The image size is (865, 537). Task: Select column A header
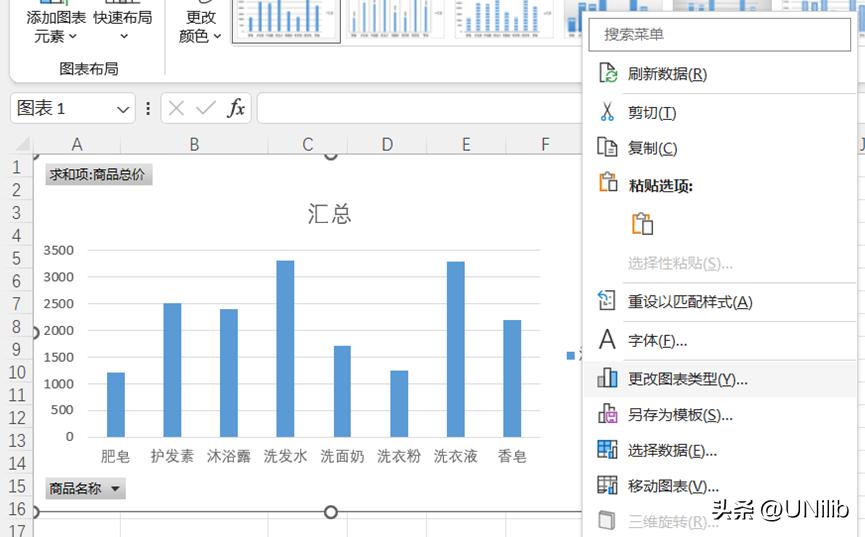click(x=77, y=145)
